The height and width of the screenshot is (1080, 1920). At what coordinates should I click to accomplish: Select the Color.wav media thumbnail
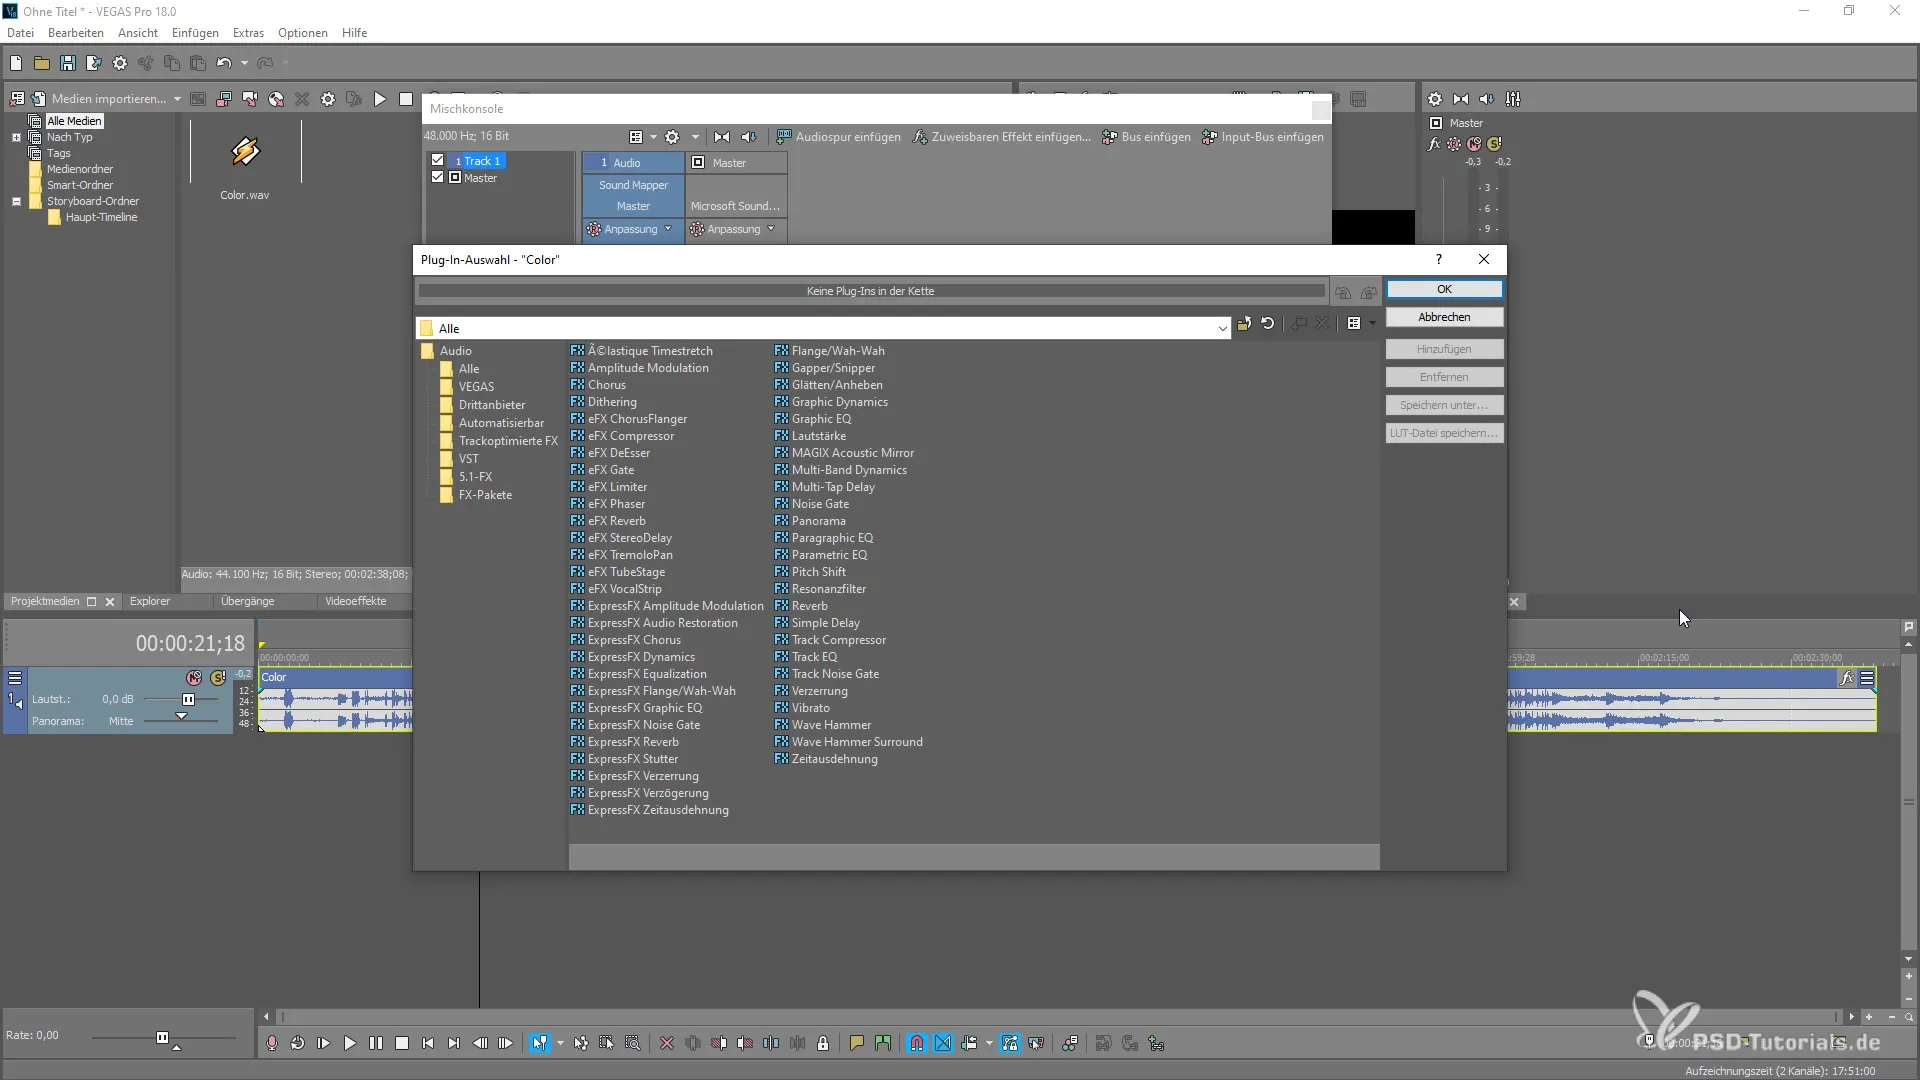[x=245, y=152]
